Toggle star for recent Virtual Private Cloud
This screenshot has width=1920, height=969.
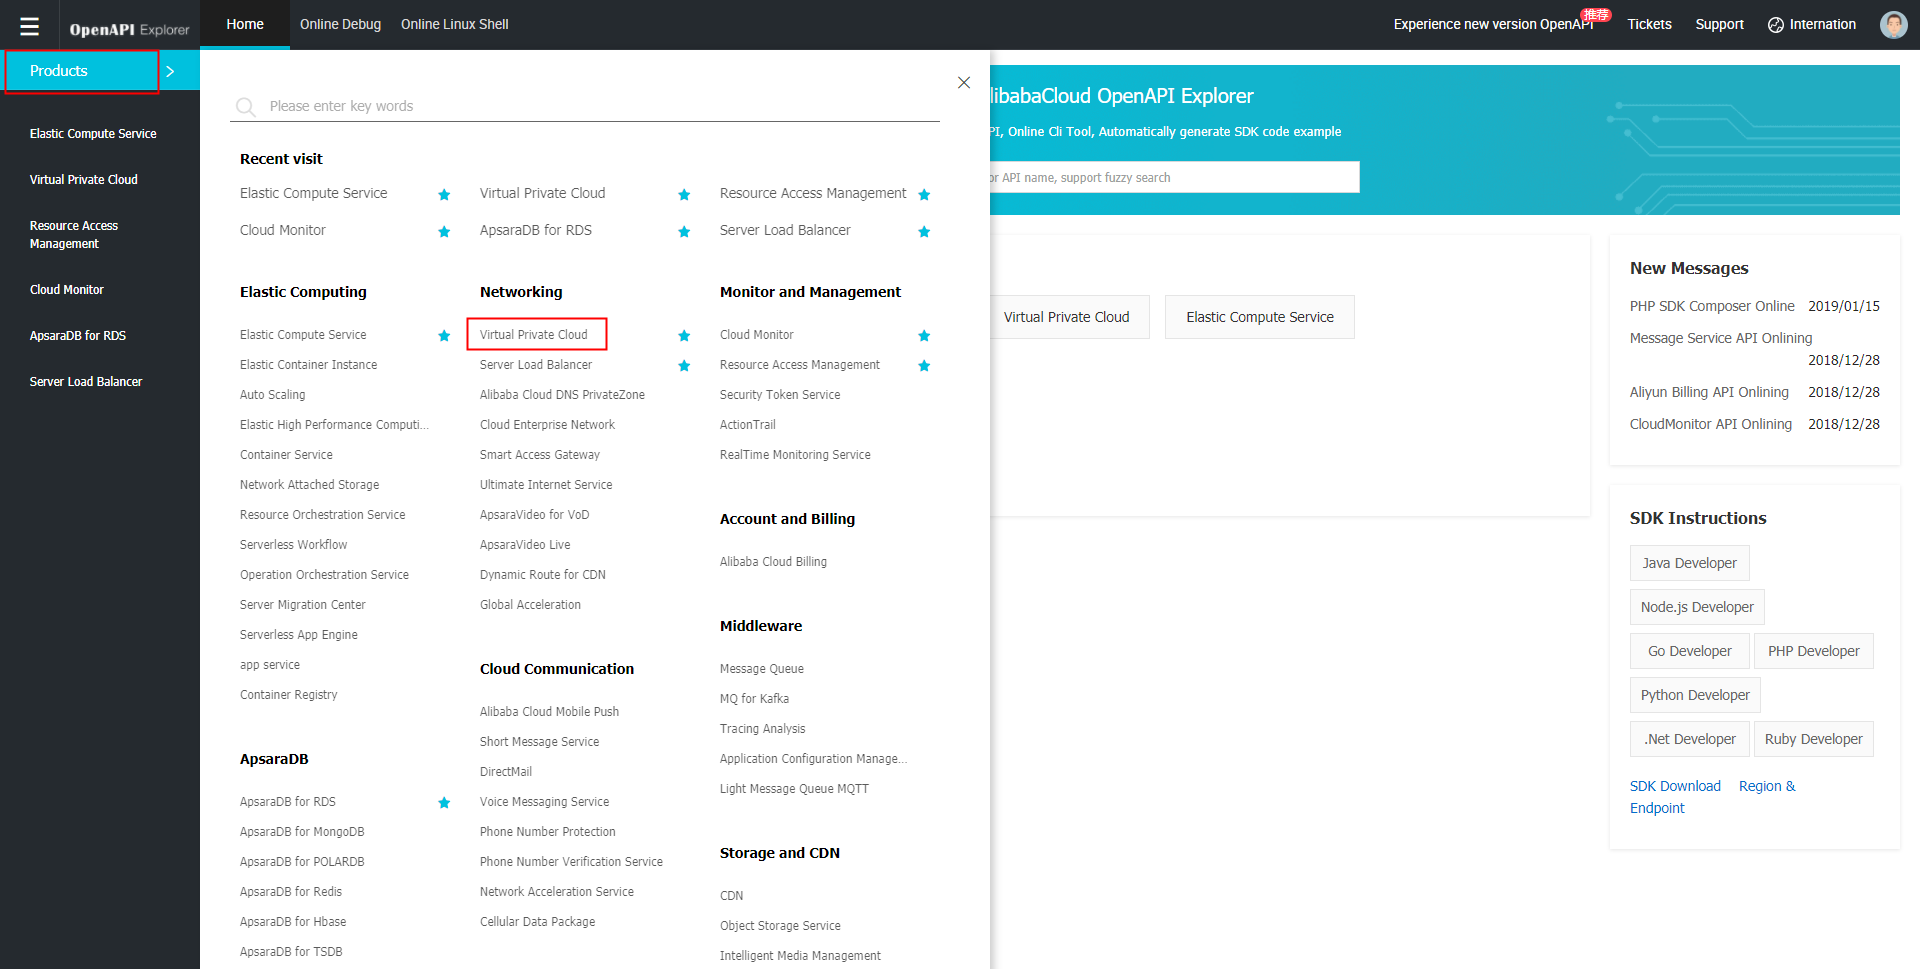point(684,195)
